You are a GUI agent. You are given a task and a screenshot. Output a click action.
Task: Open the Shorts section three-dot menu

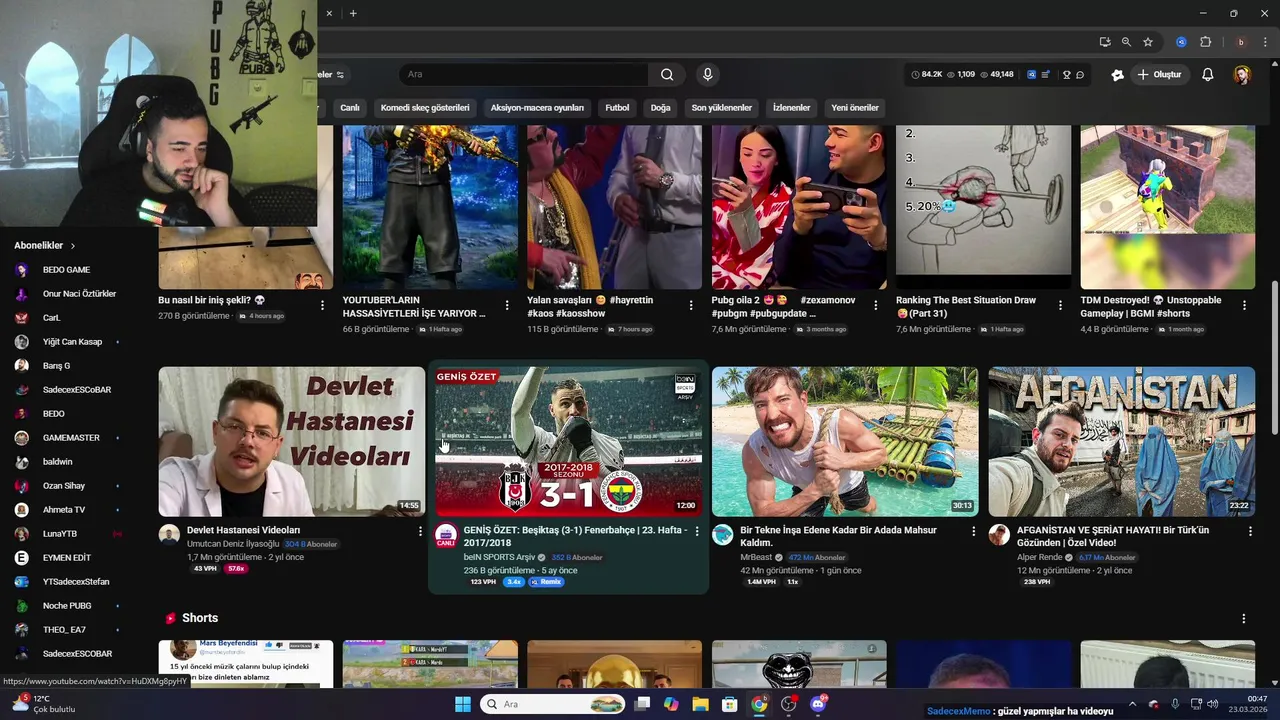[1244, 618]
